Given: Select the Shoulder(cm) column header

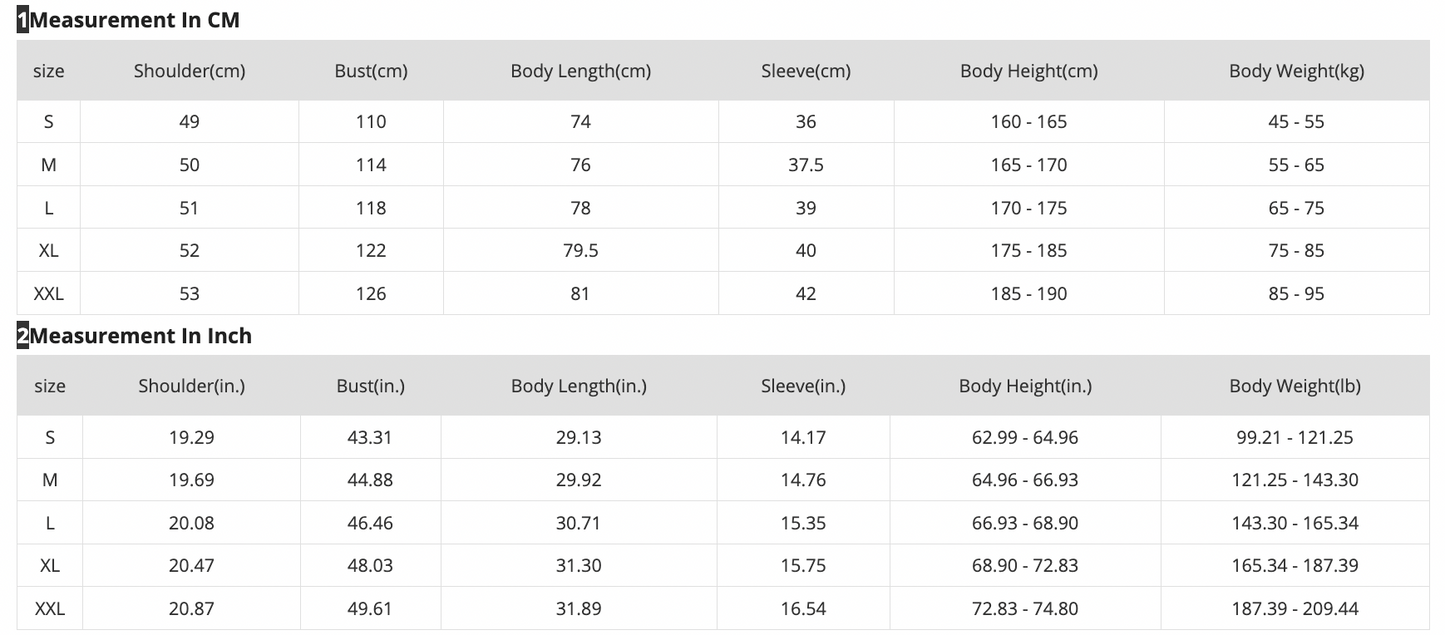Looking at the screenshot, I should click(189, 71).
